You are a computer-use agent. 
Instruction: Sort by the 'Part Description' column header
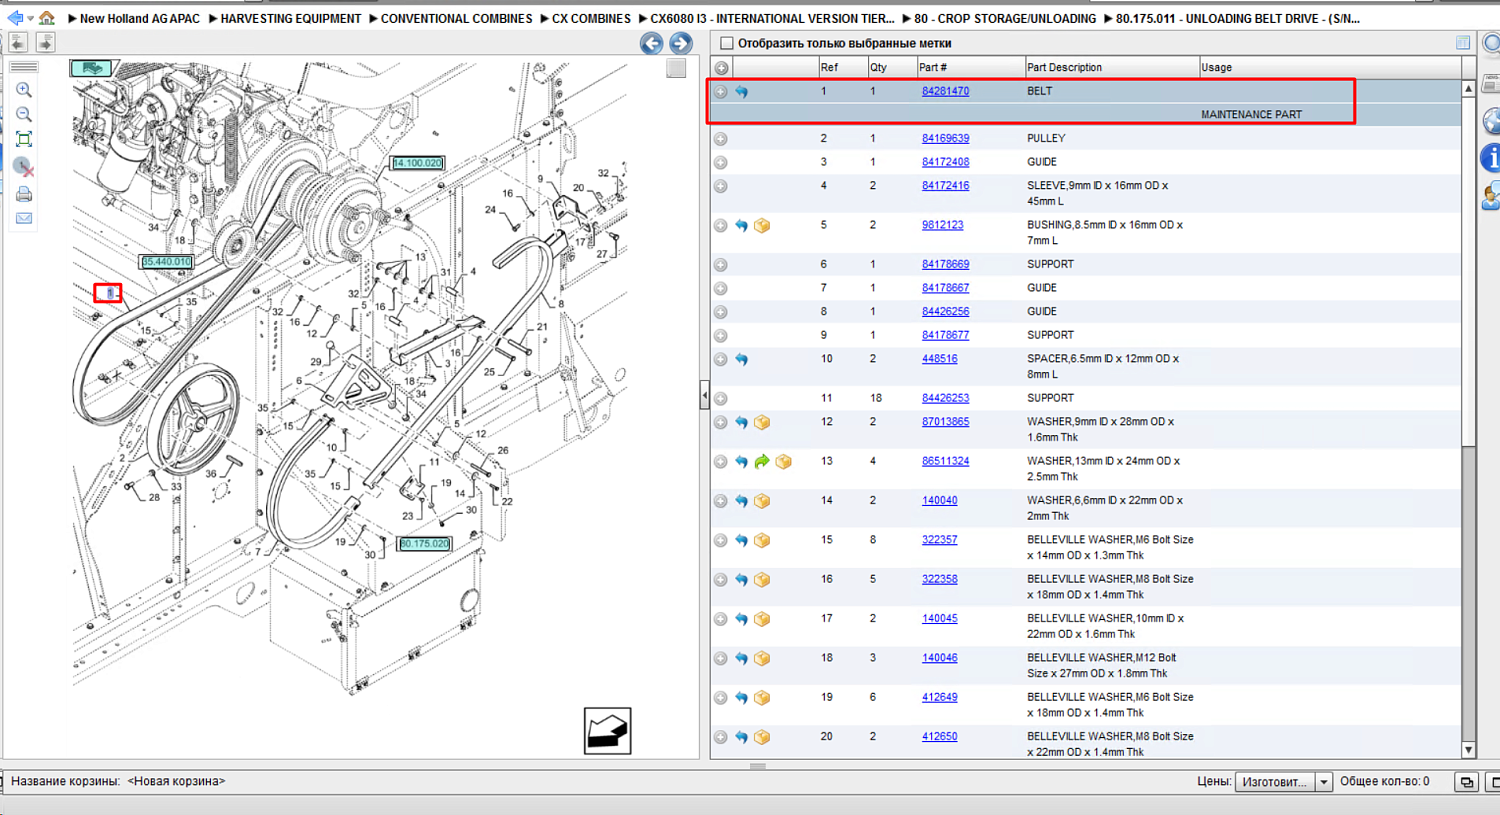point(1111,68)
